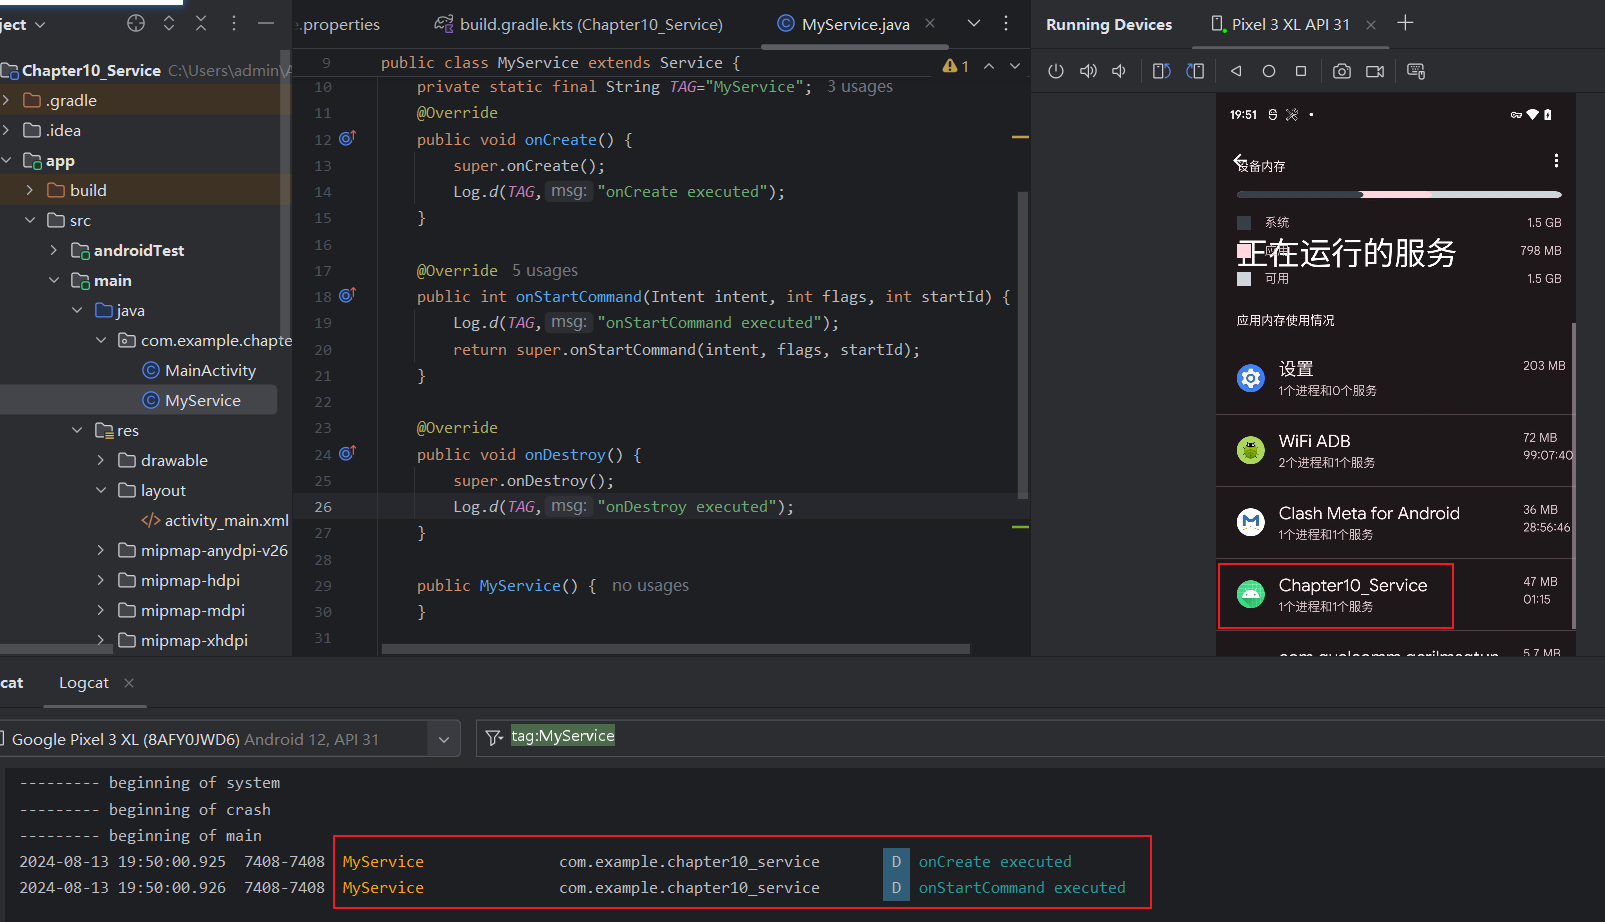Image resolution: width=1605 pixels, height=922 pixels.
Task: Select the Logcat tab
Action: [x=84, y=683]
